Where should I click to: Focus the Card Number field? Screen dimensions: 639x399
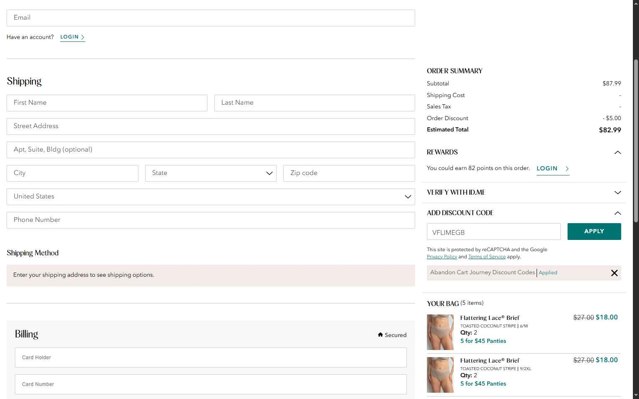click(211, 384)
